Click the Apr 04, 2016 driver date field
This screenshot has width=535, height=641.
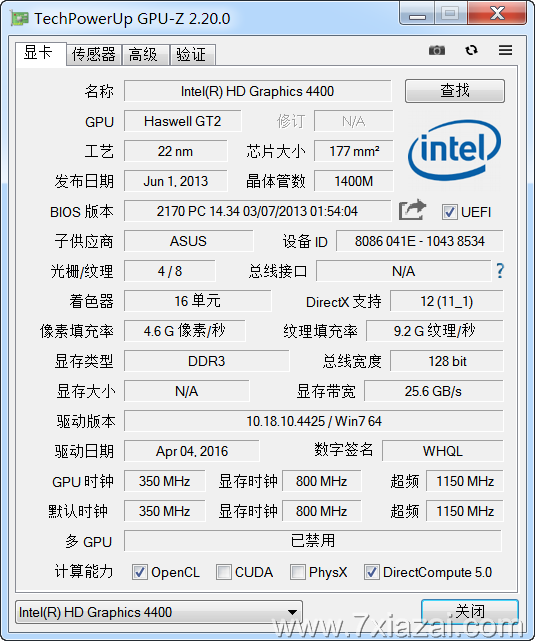pos(191,451)
